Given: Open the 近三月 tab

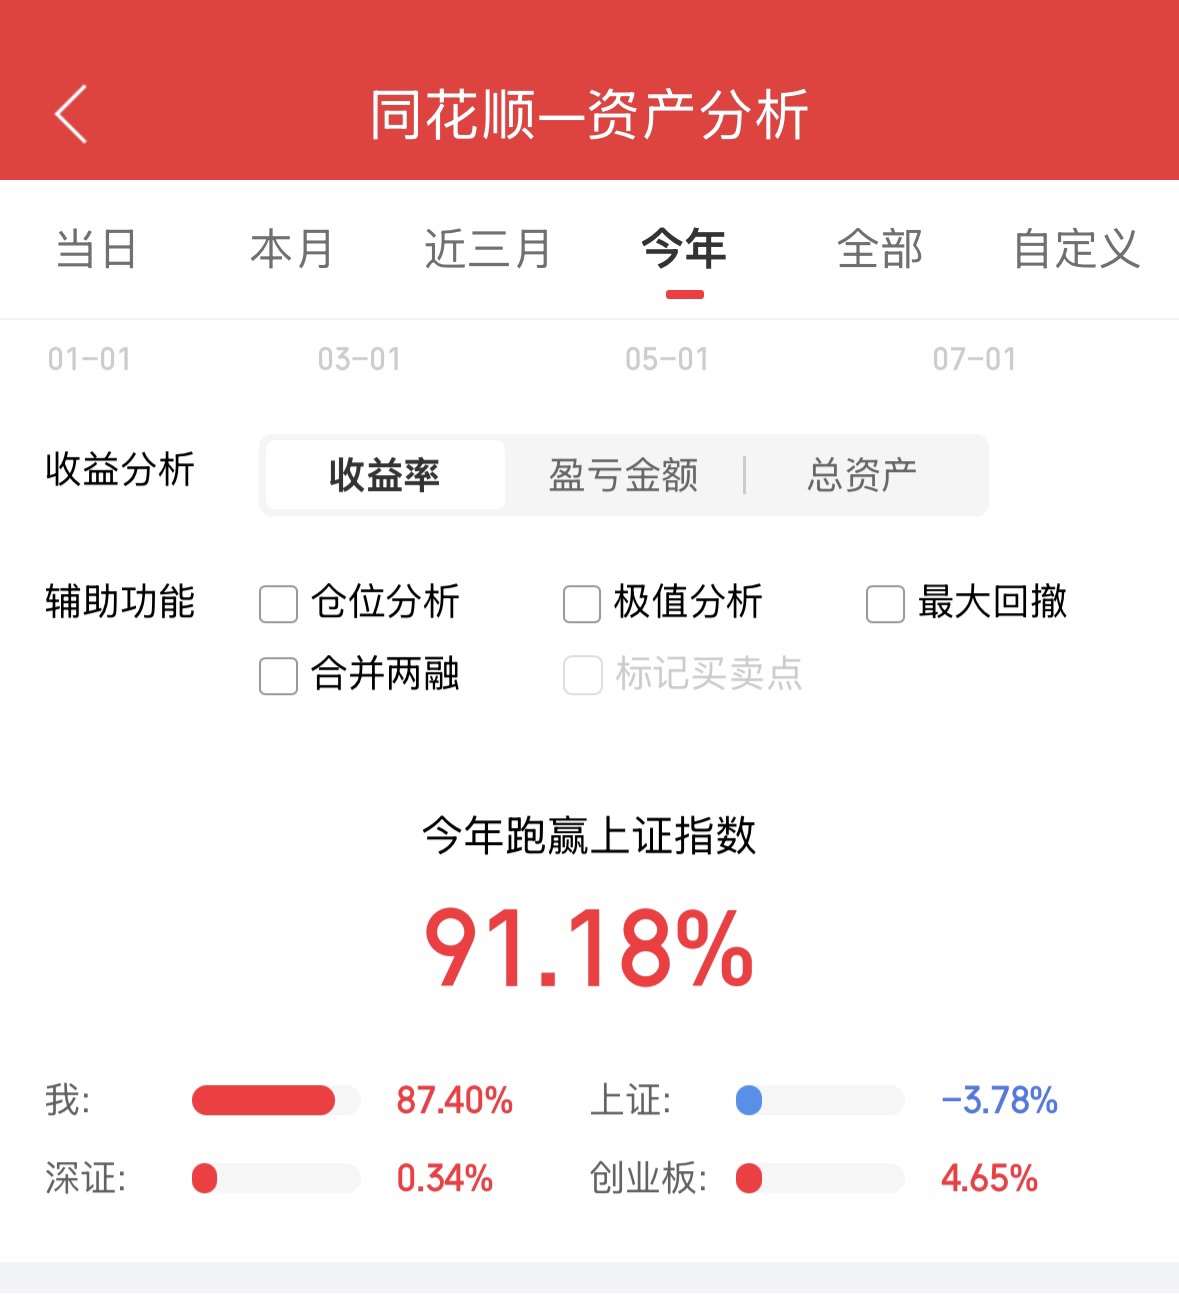Looking at the screenshot, I should click(487, 249).
